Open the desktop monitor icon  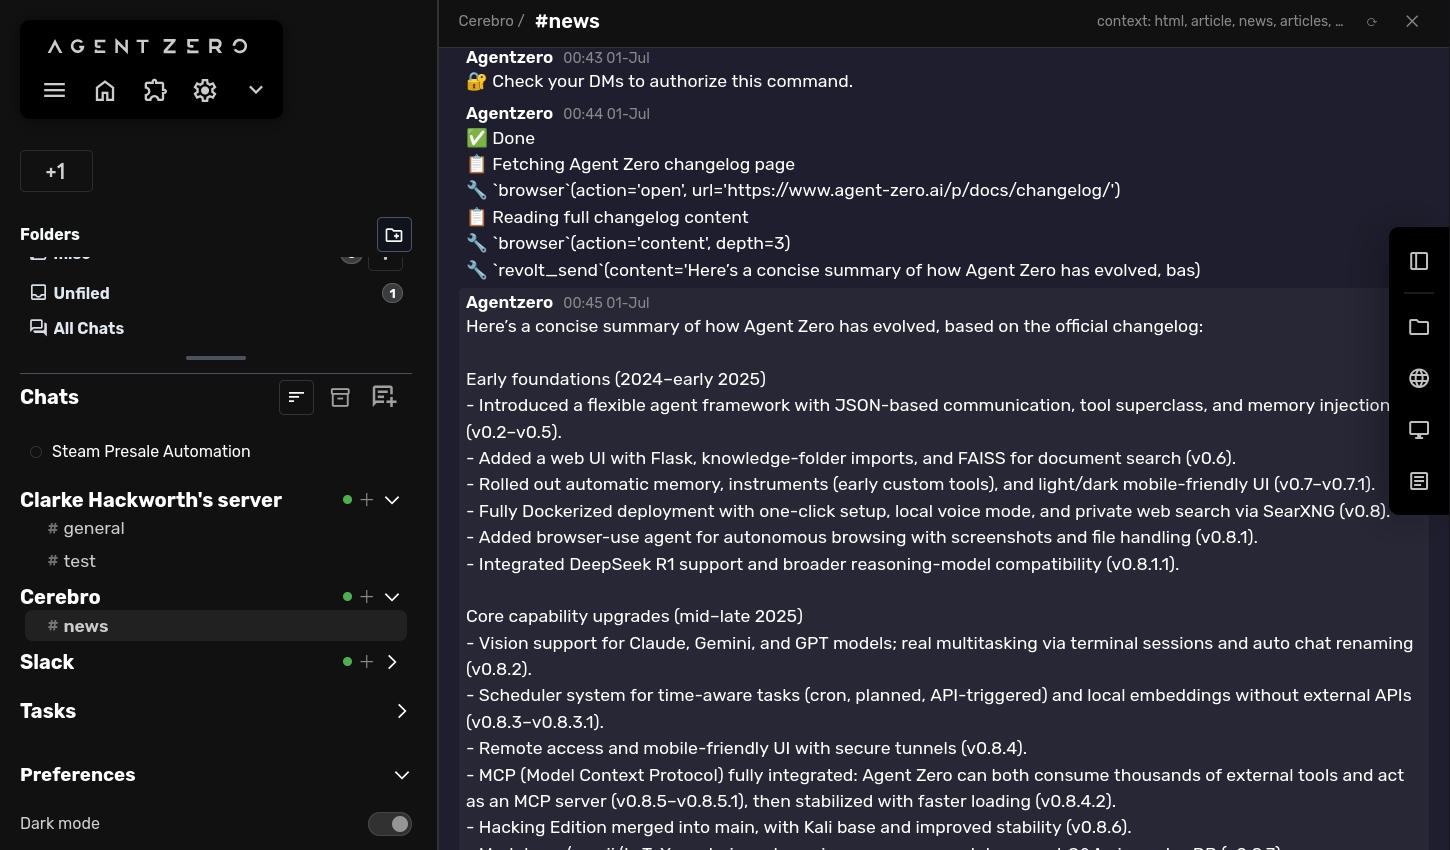[x=1419, y=430]
